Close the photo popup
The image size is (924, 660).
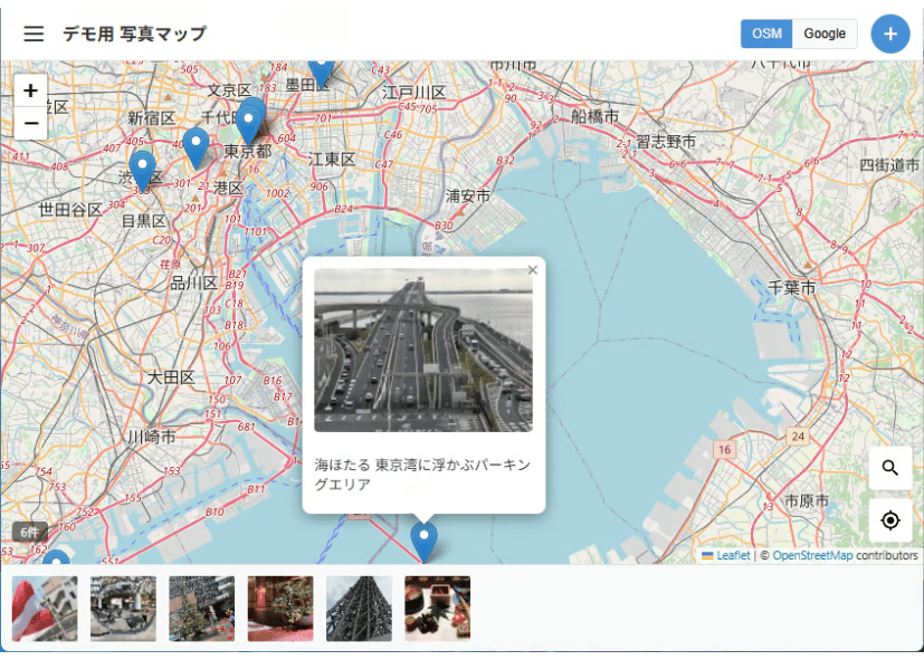coord(533,270)
